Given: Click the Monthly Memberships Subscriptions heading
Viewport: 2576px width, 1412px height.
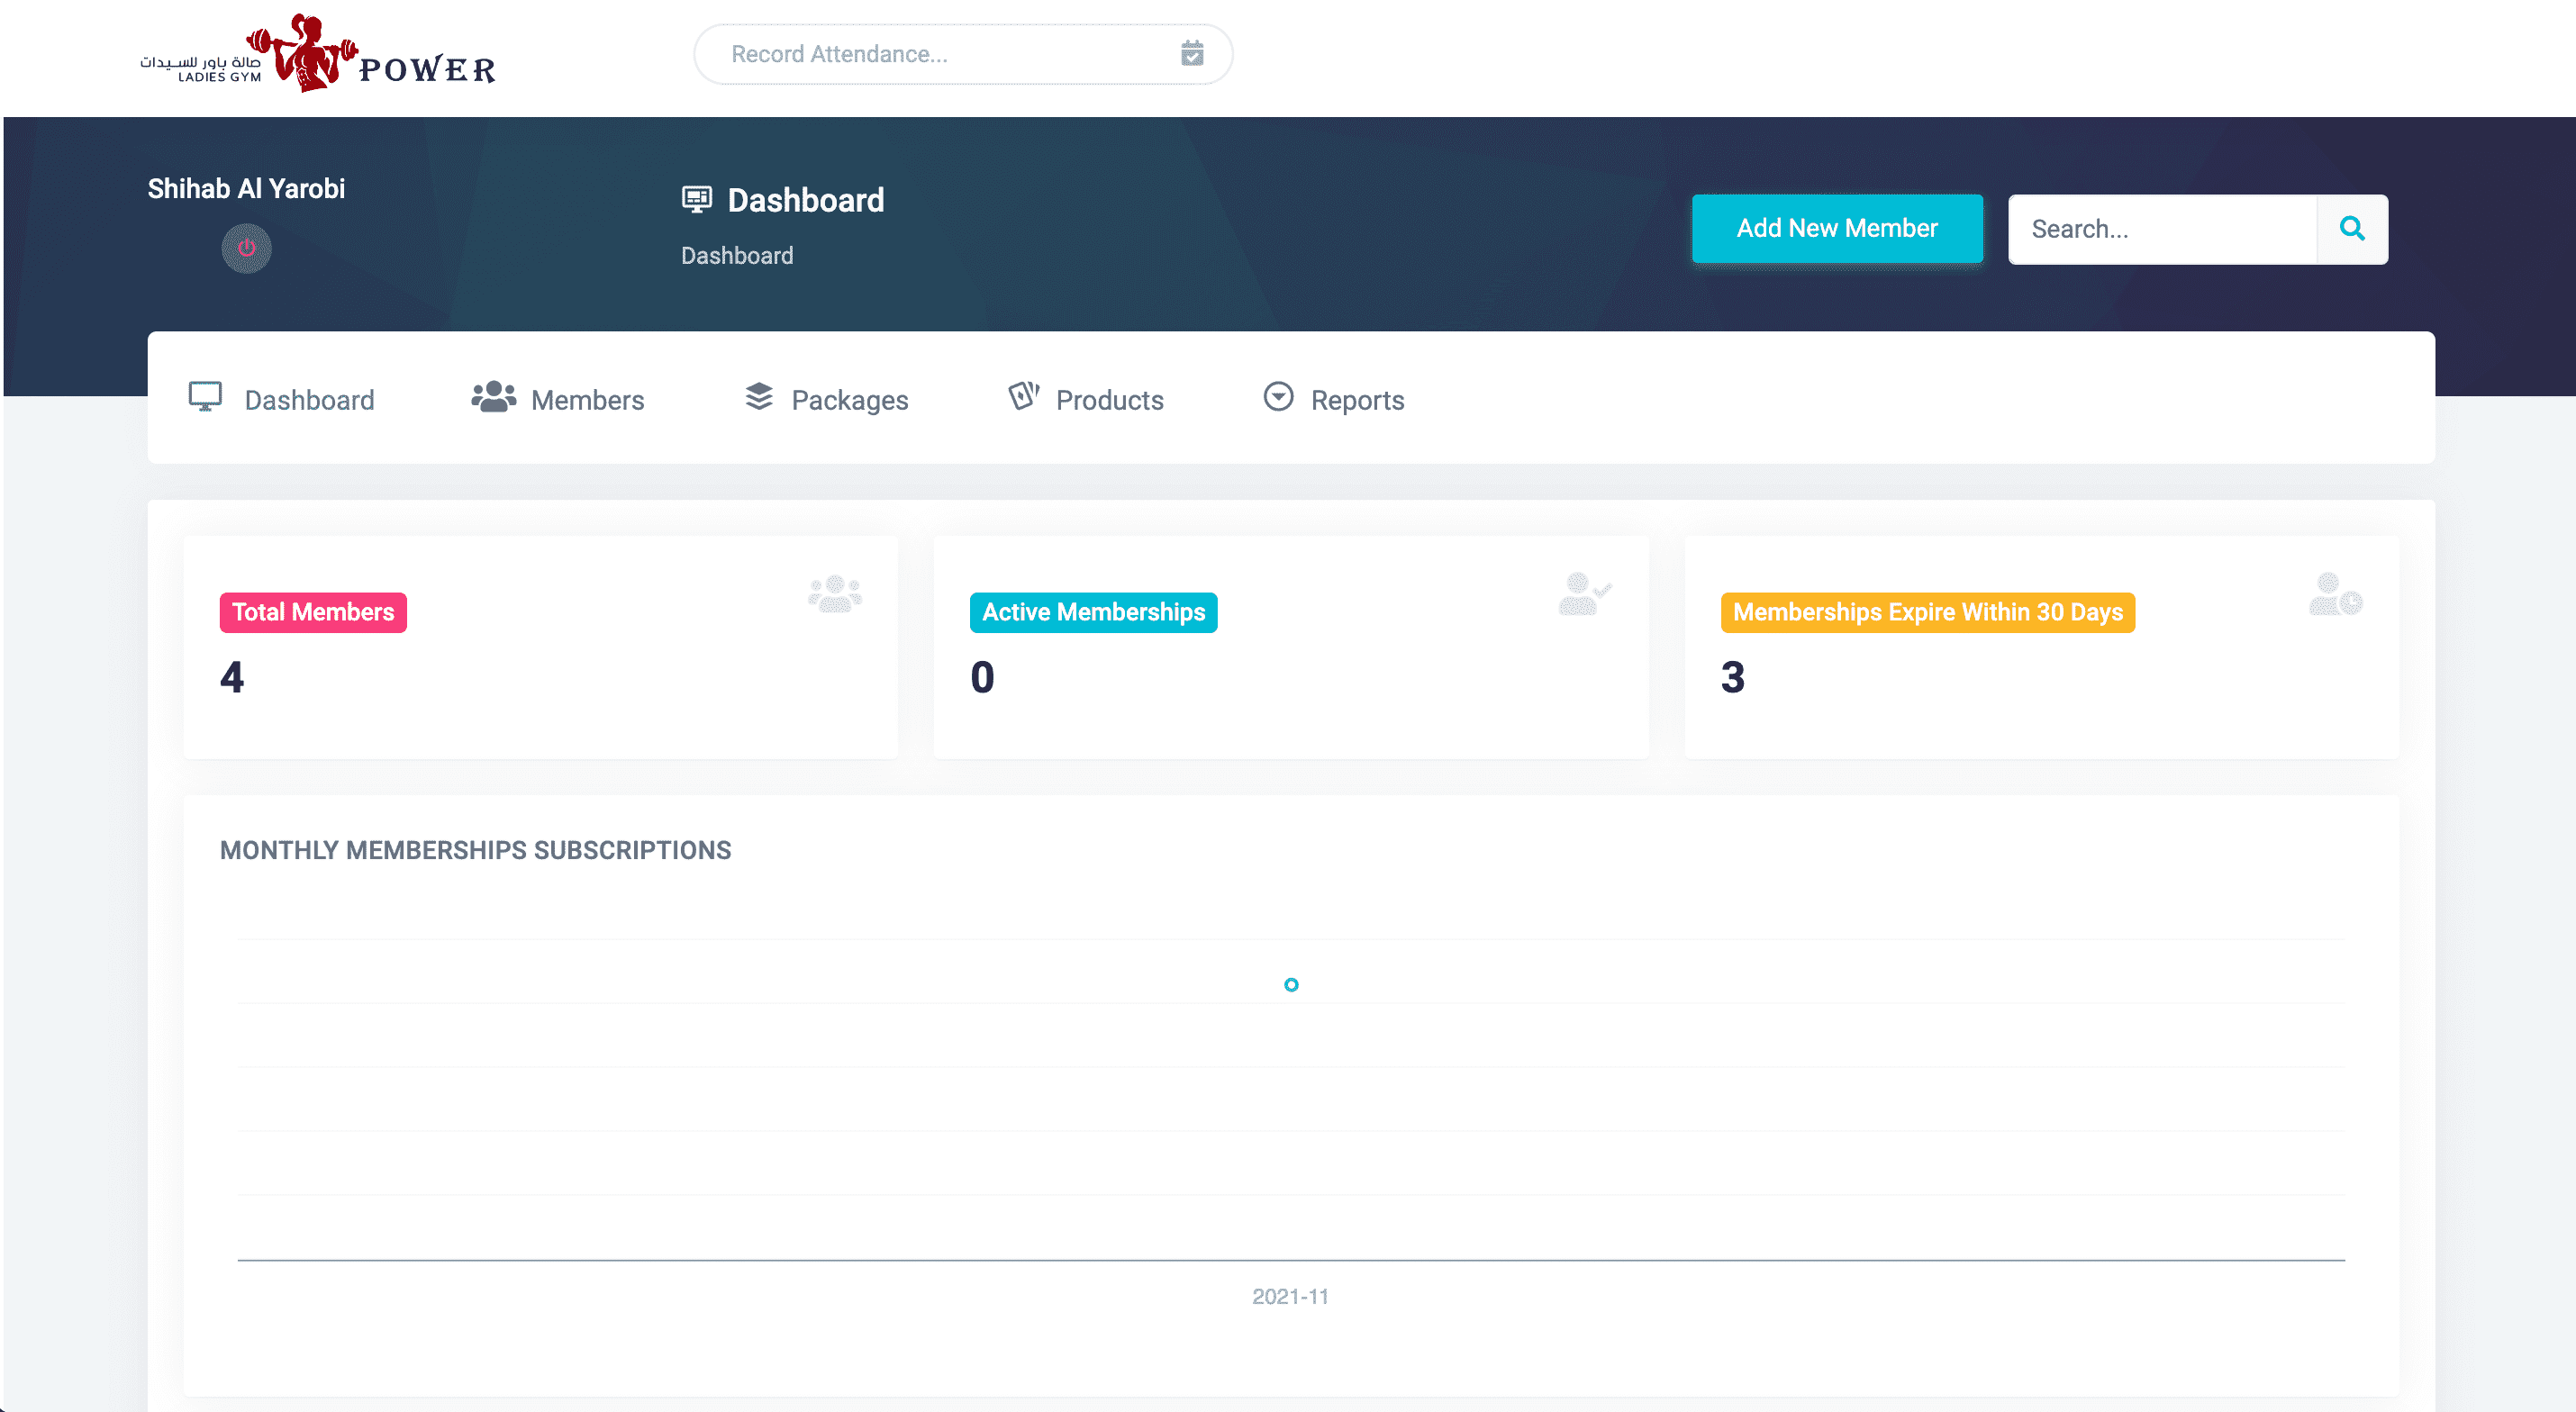Looking at the screenshot, I should 475,850.
